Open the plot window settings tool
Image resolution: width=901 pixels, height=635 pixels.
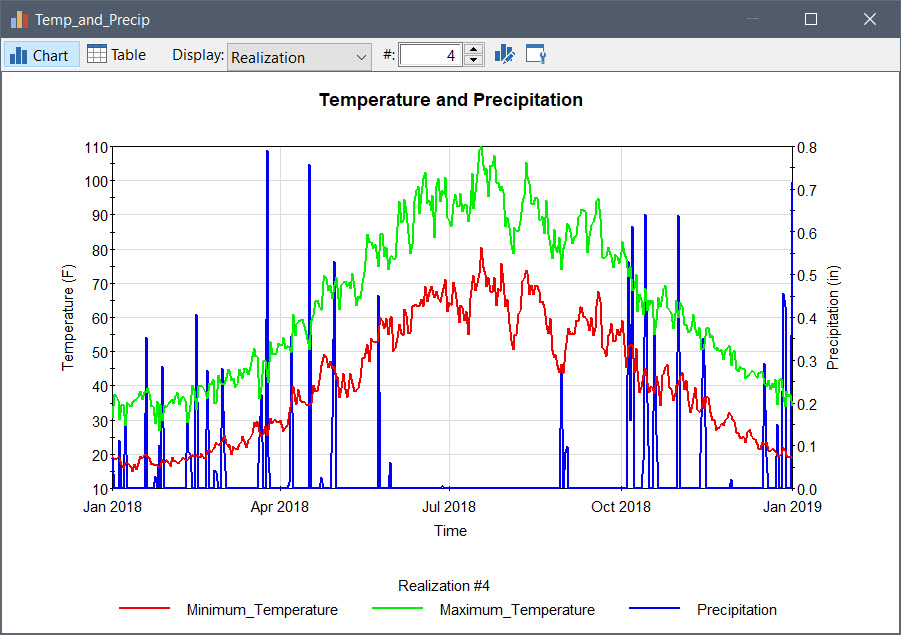[536, 54]
